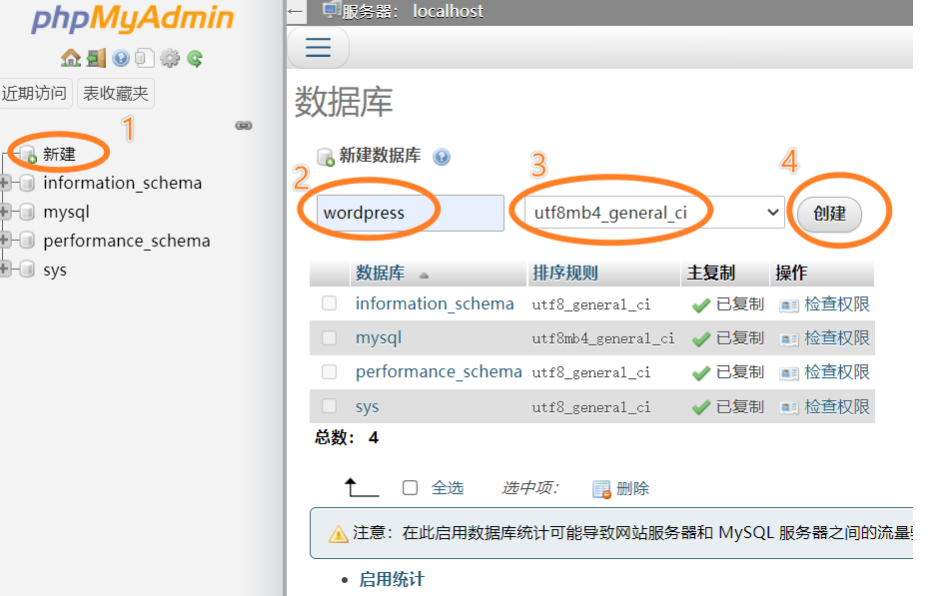Switch to 表收藏夹 tab

tap(115, 94)
